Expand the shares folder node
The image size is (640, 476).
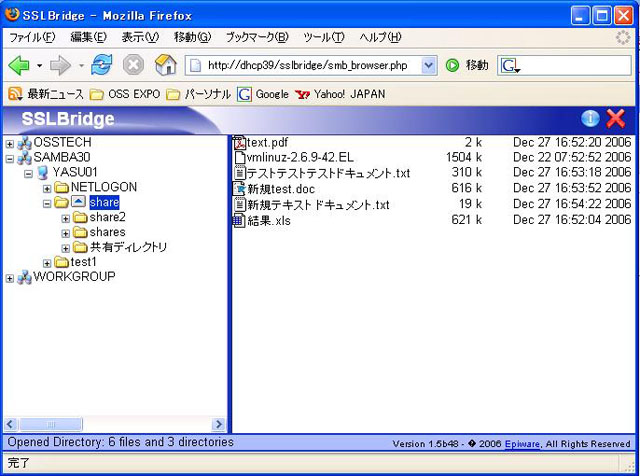point(66,234)
